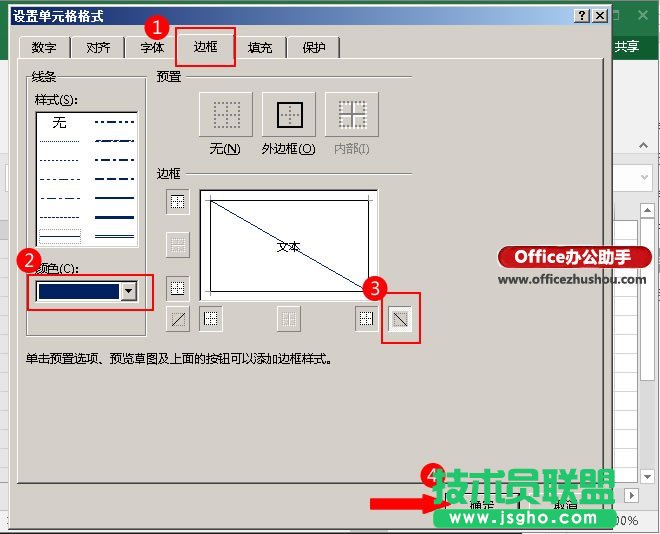Screen dimensions: 660x534
Task: Select the 无 line style
Action: click(x=59, y=122)
